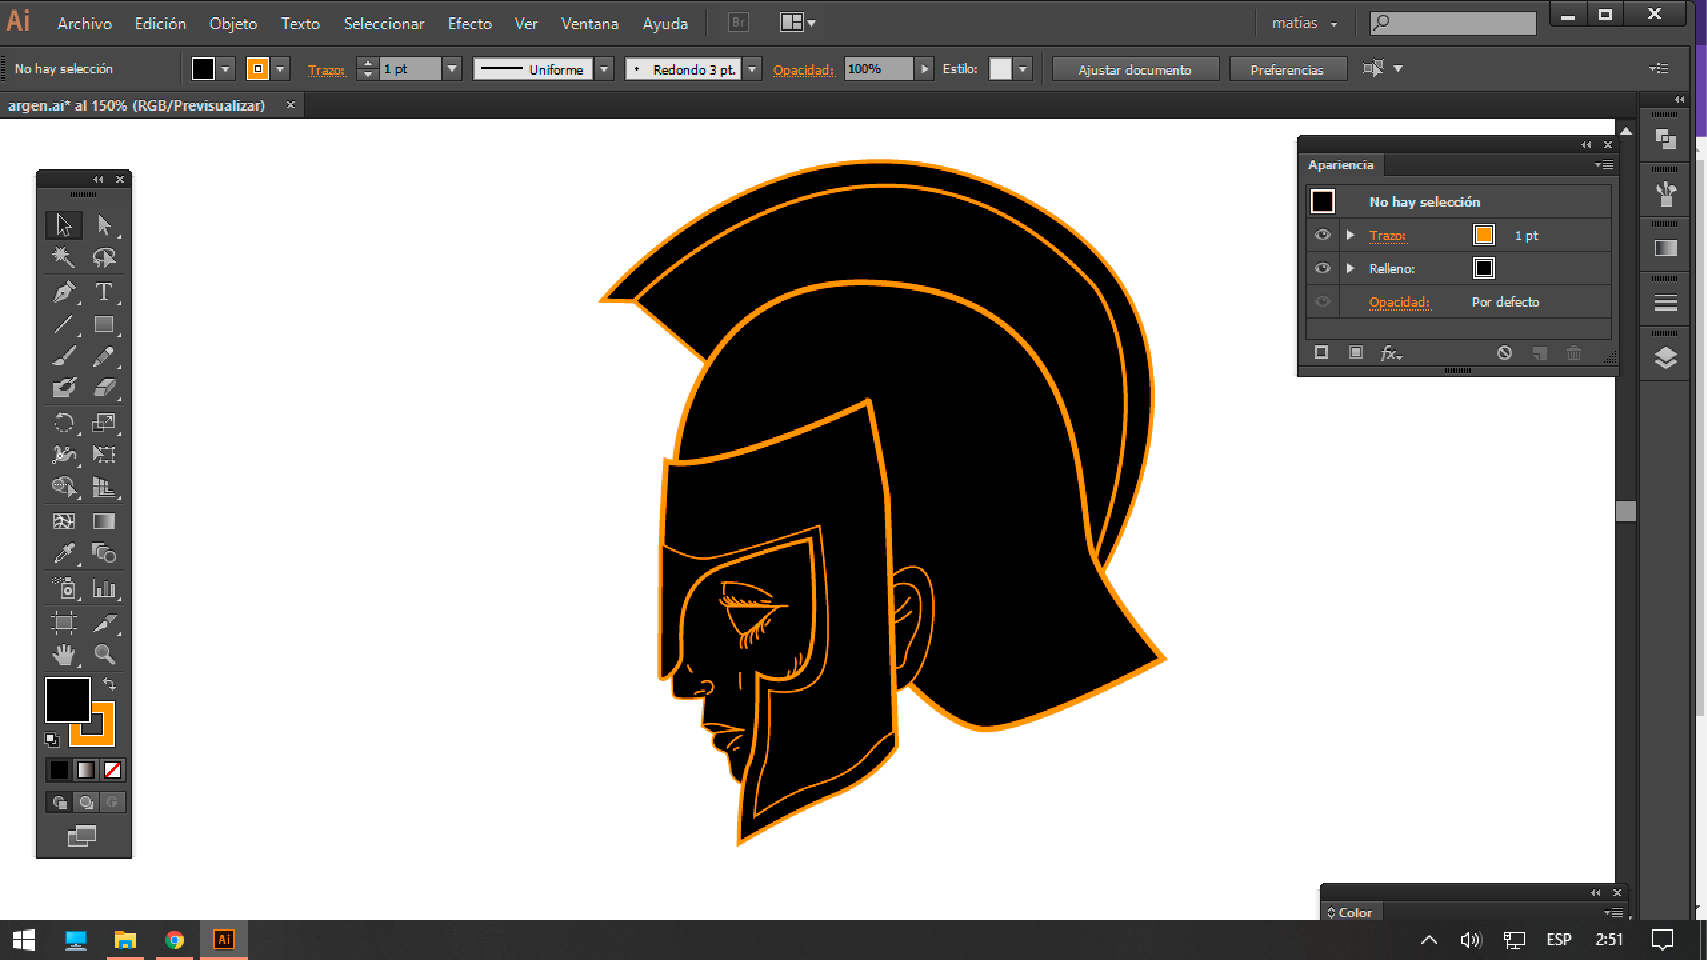The image size is (1707, 961).
Task: Enable Draw Normal mode
Action: tap(60, 802)
